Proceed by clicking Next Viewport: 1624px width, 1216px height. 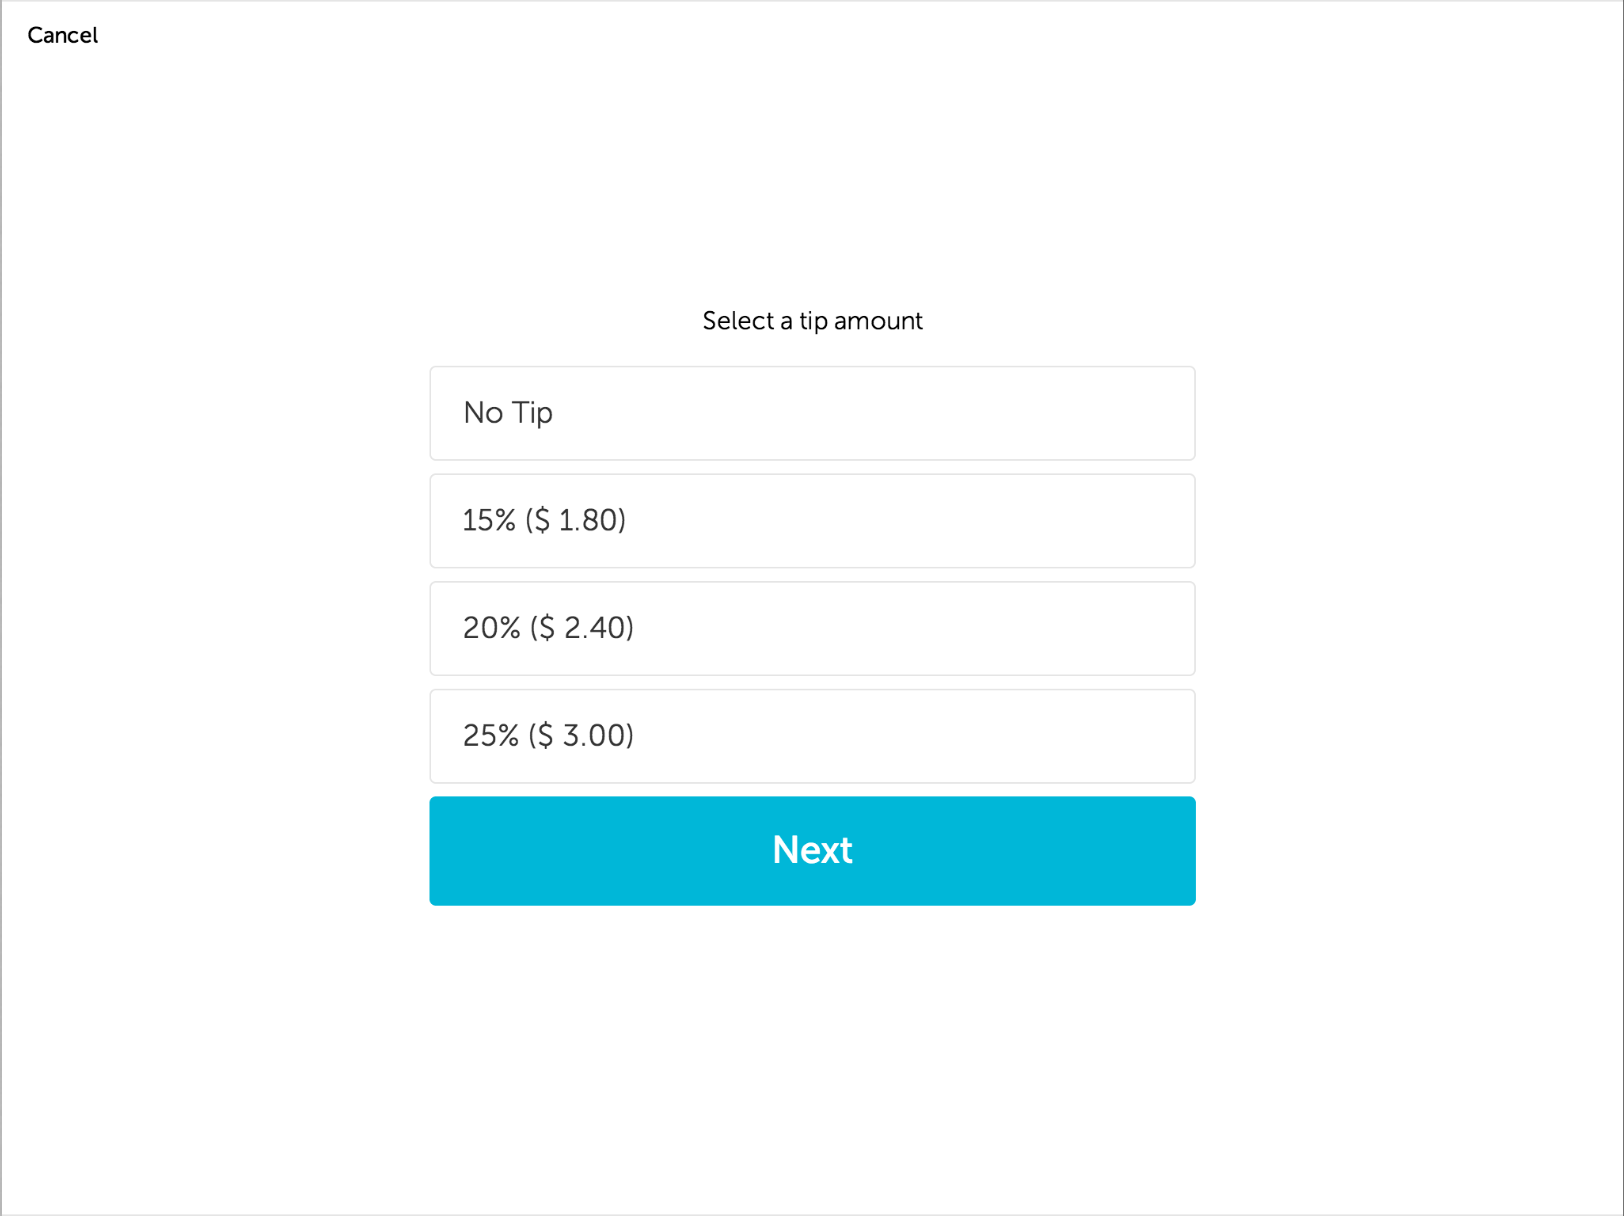click(811, 850)
